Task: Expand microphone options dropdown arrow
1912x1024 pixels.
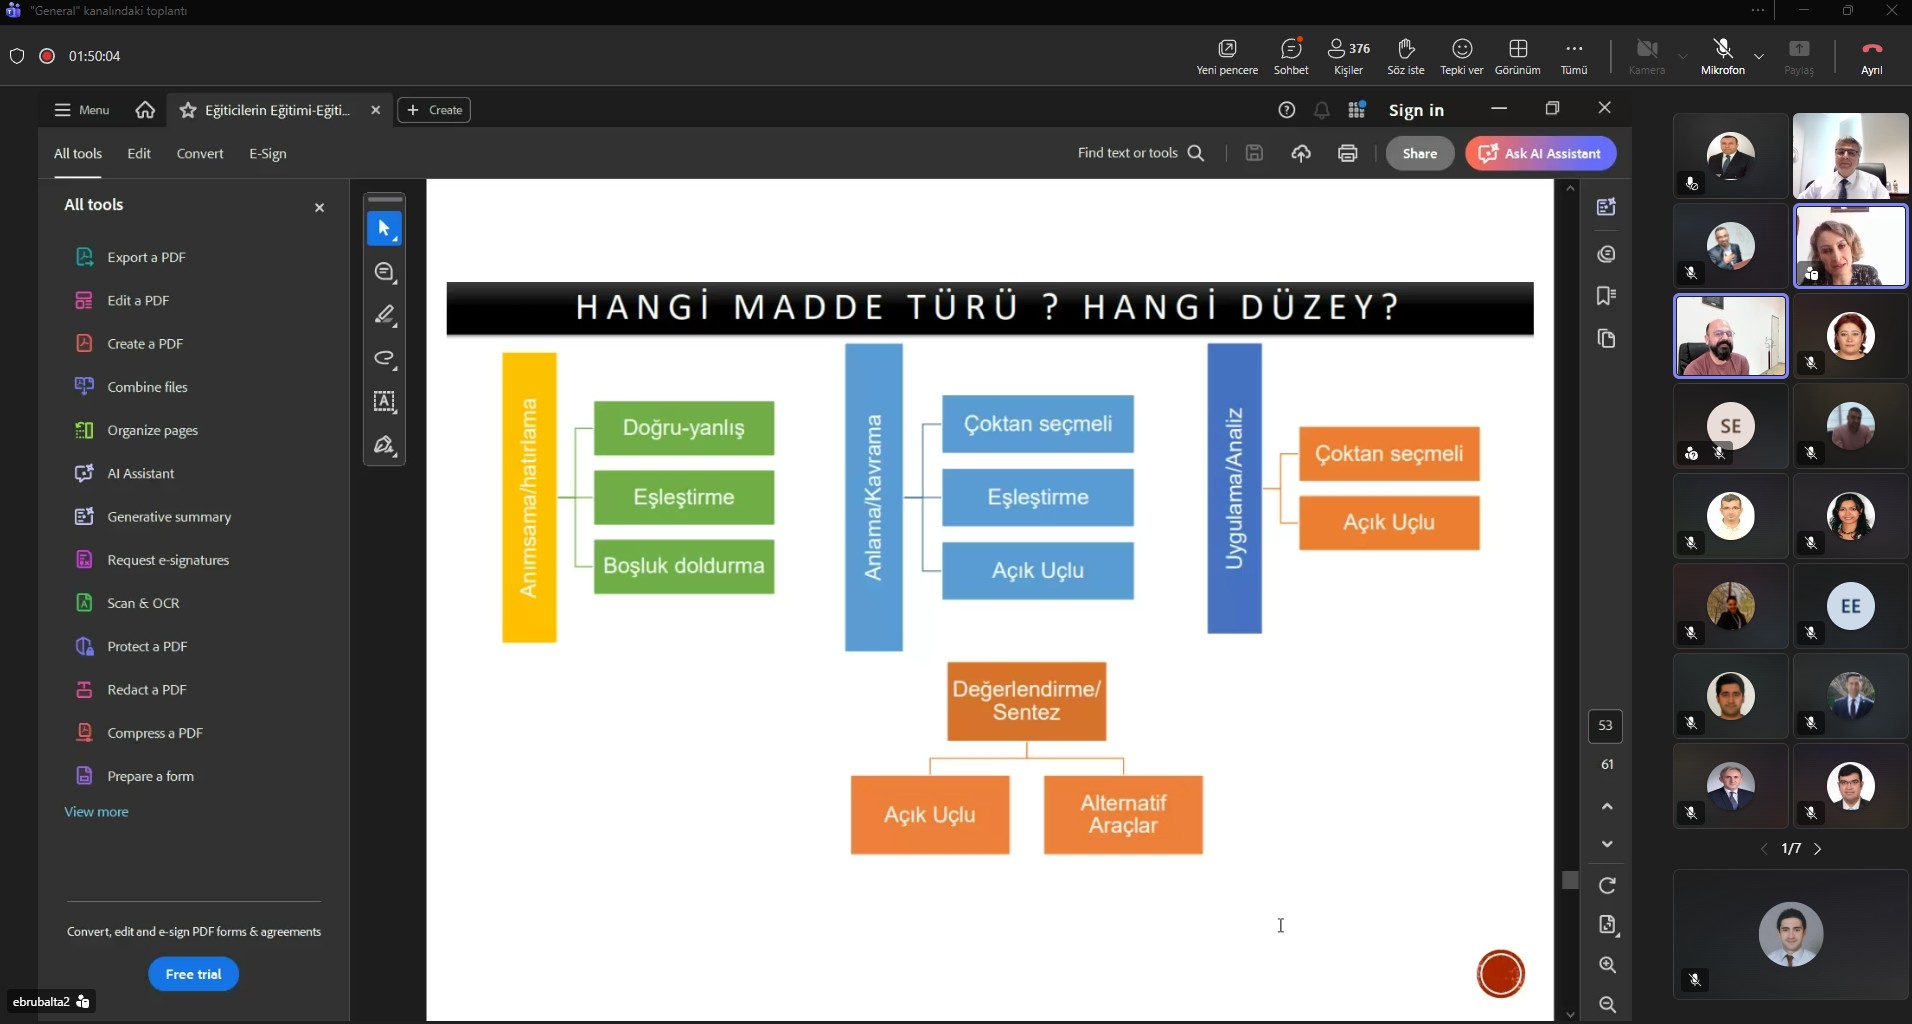Action: pos(1759,56)
